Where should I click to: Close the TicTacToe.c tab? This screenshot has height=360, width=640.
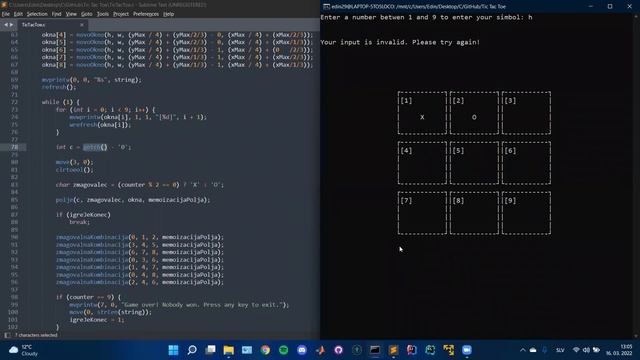82,25
